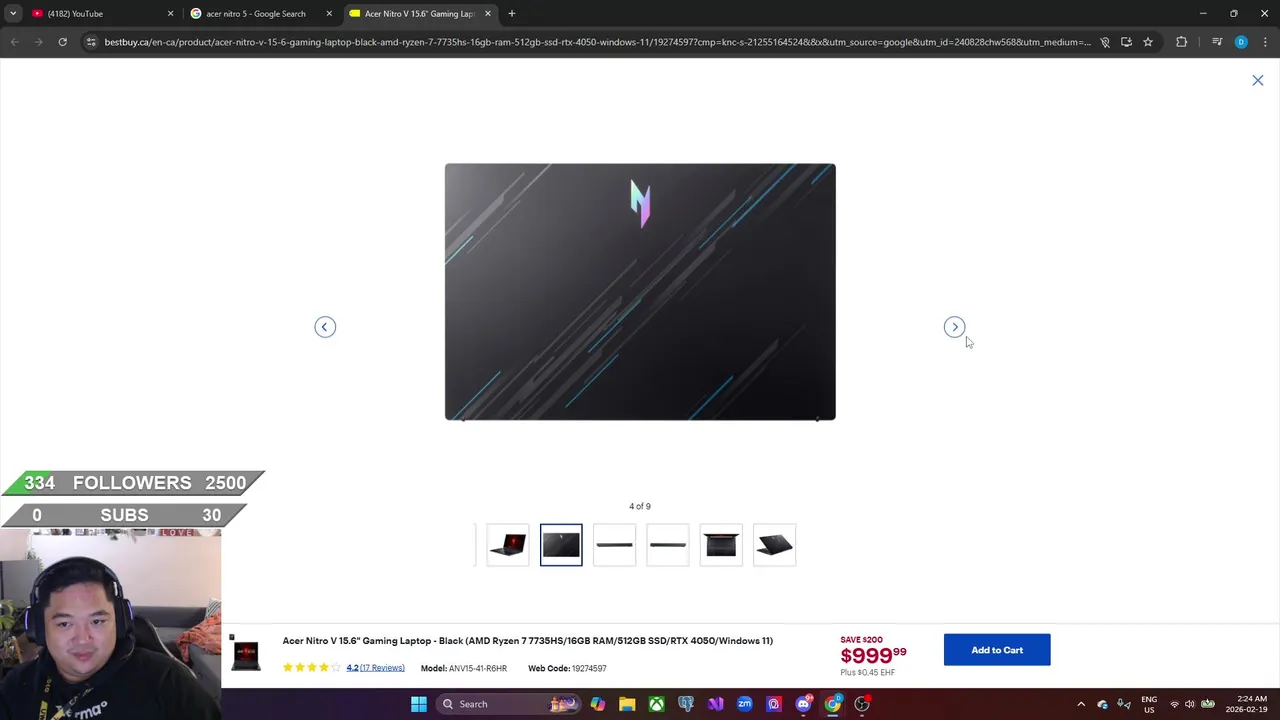This screenshot has height=720, width=1280.
Task: Select the highlighted lid view thumbnail
Action: [561, 545]
